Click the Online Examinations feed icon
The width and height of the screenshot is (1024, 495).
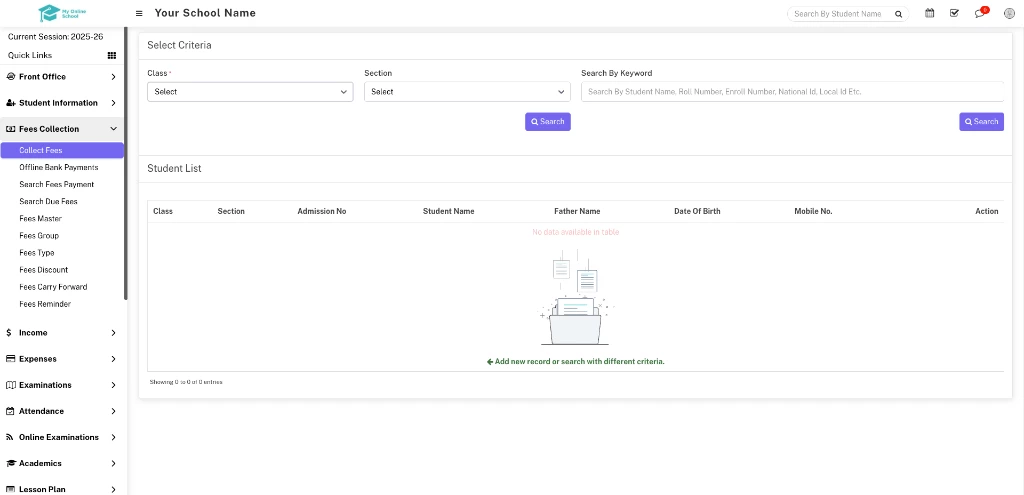point(10,437)
